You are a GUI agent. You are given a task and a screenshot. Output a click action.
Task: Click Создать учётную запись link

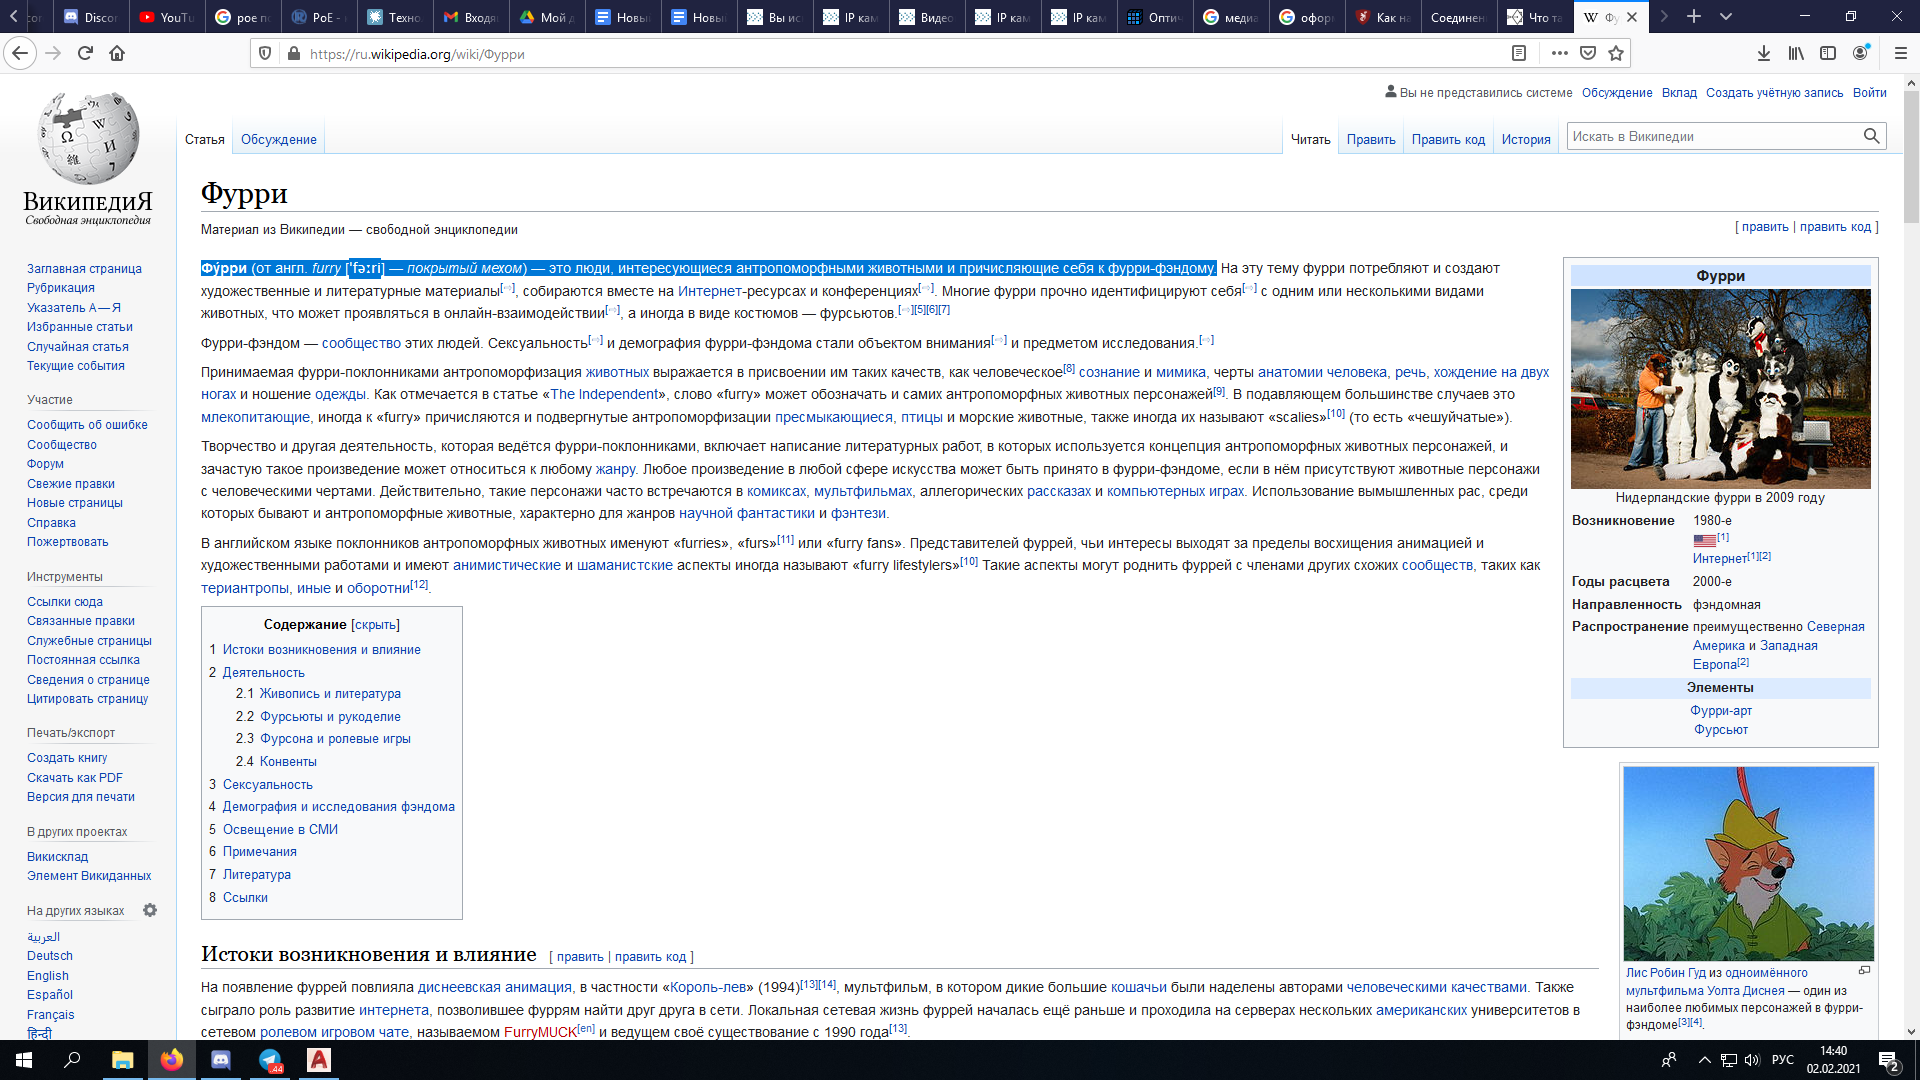[x=1774, y=93]
